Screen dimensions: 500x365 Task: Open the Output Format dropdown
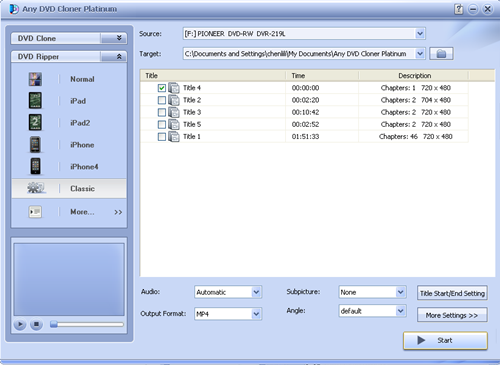[x=256, y=314]
